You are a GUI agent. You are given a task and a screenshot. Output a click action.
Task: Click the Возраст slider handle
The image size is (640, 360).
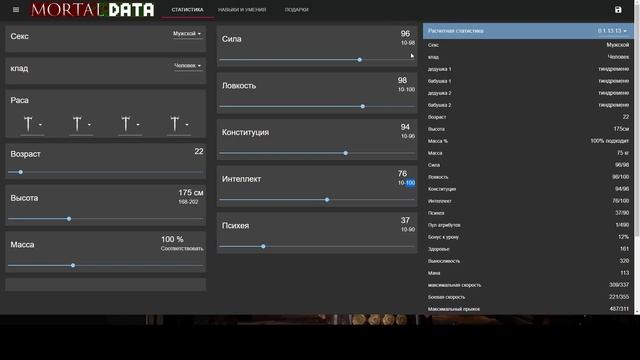20,172
